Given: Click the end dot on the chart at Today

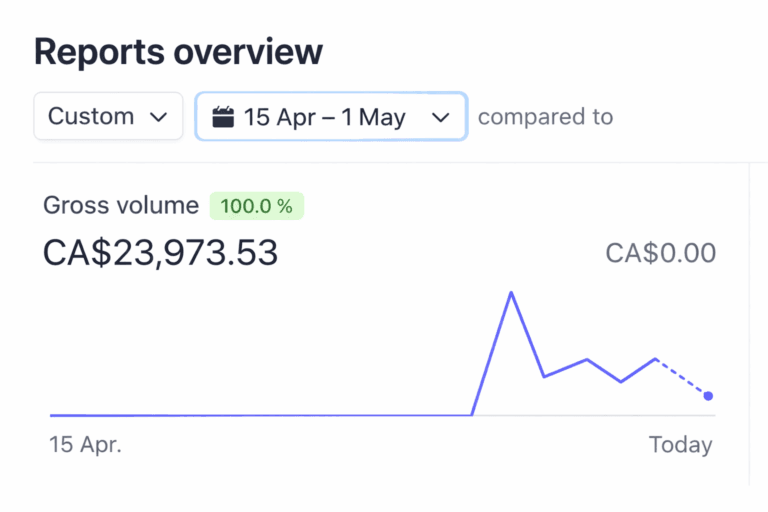Looking at the screenshot, I should pyautogui.click(x=708, y=396).
